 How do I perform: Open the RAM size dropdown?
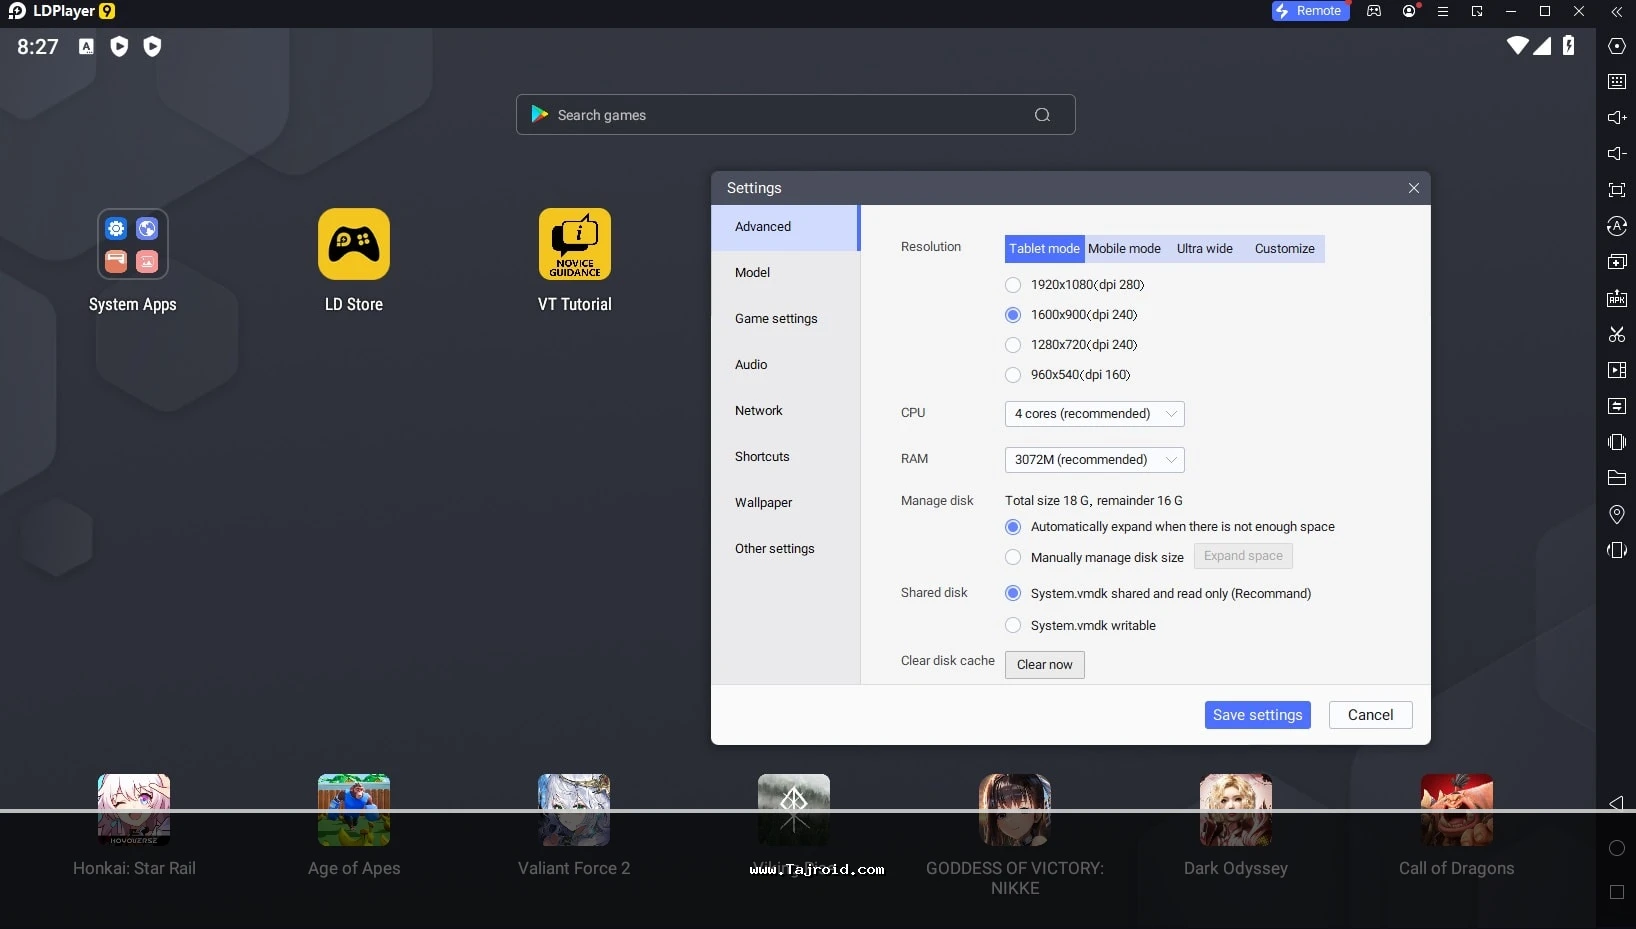[1094, 460]
